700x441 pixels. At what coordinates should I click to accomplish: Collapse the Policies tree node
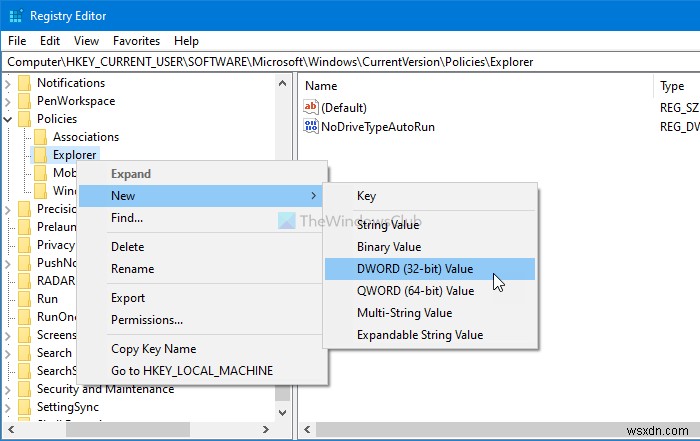point(8,119)
